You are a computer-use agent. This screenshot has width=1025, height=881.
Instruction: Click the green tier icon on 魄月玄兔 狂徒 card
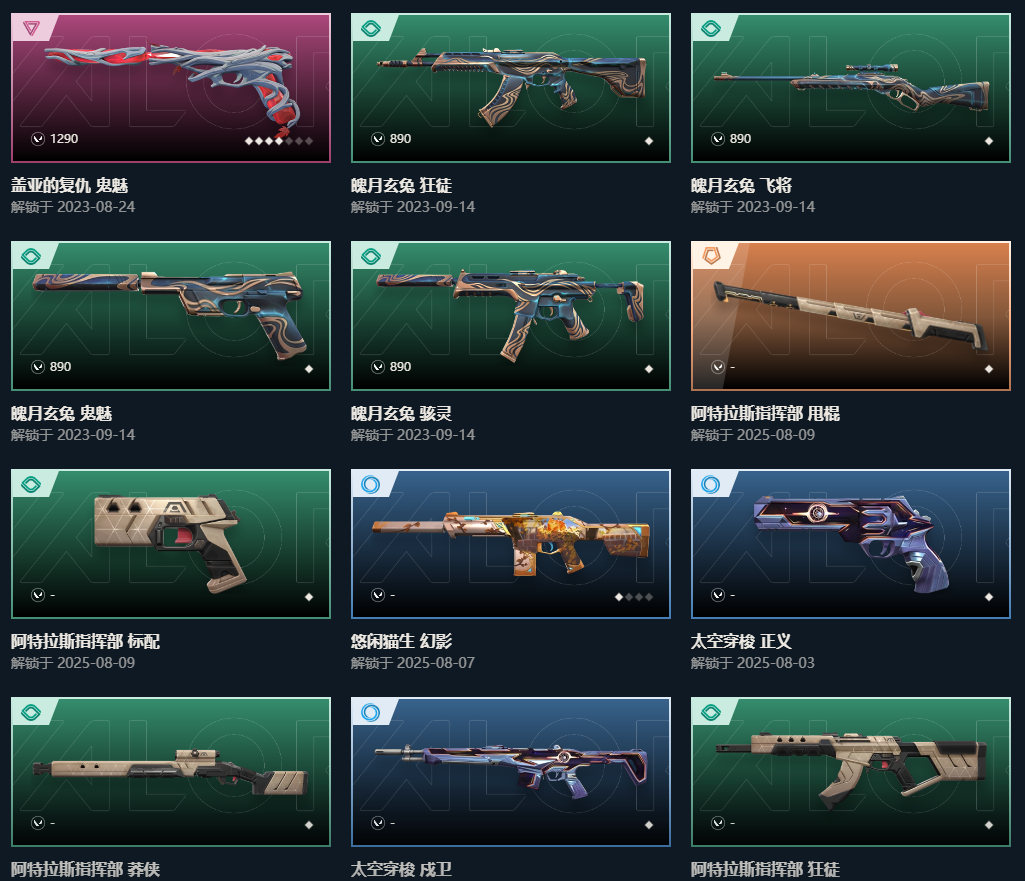[371, 28]
